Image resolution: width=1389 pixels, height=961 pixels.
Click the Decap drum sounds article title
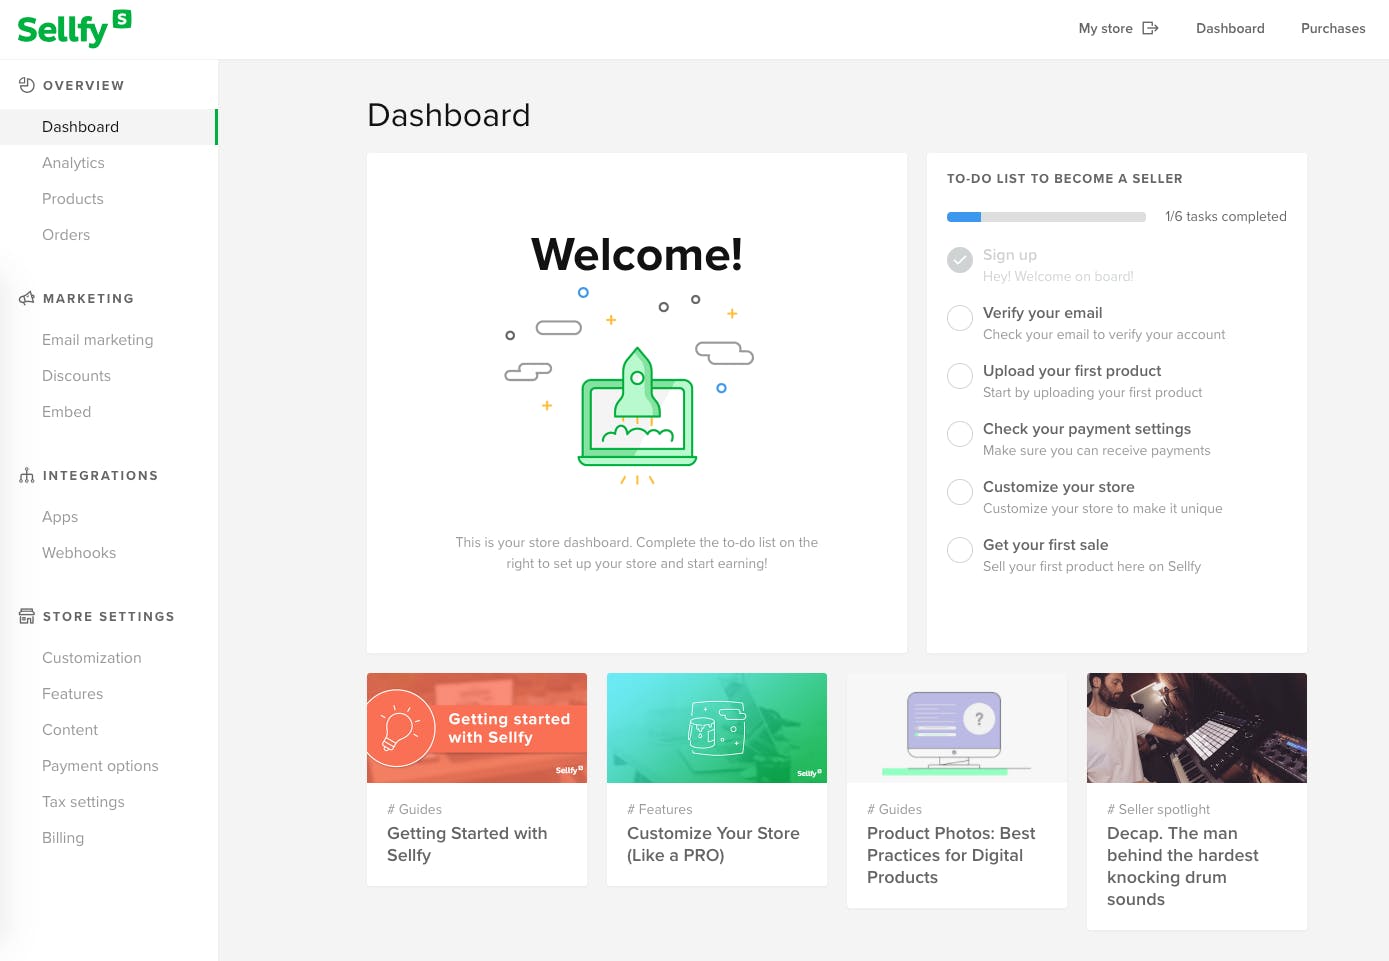click(1183, 866)
